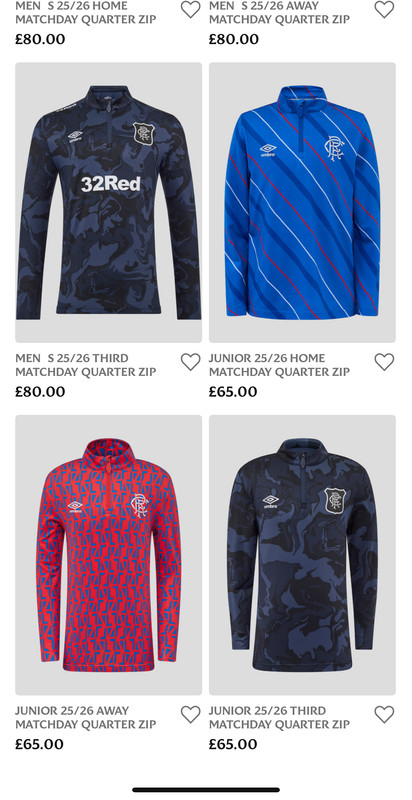This screenshot has width=412, height=800.
Task: Favorite the Men's 25/26 Away Quarter Zip
Action: 384,10
